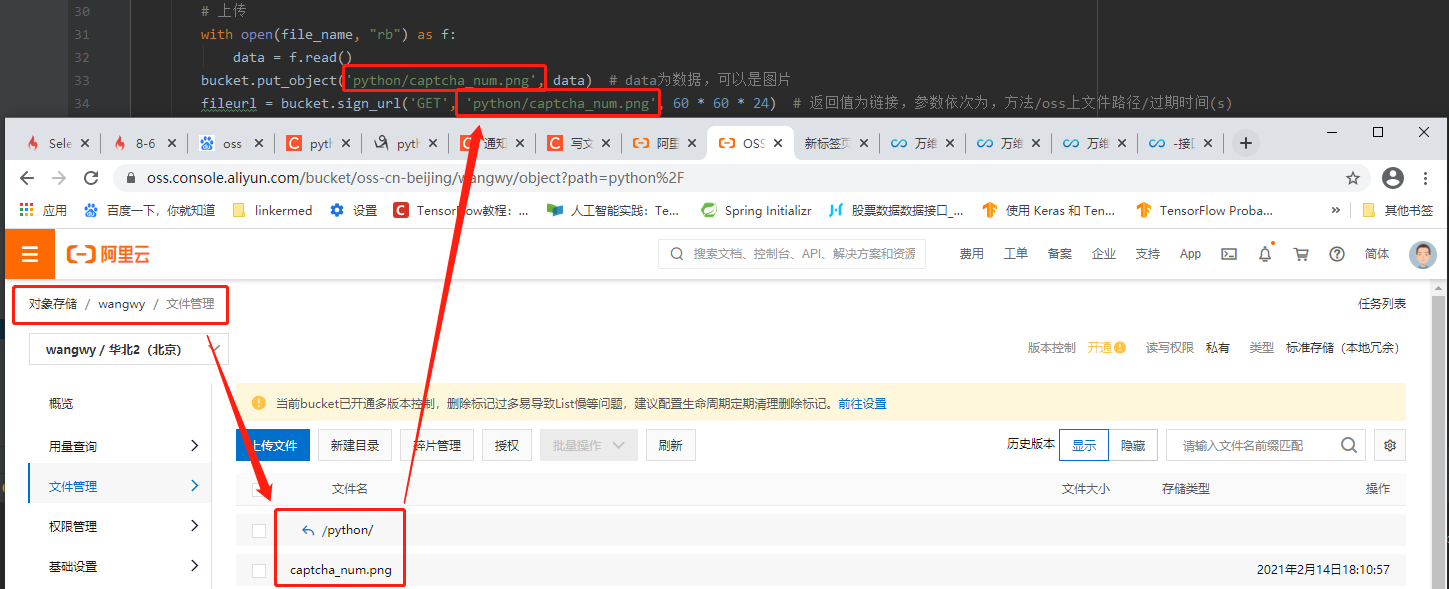Image resolution: width=1449 pixels, height=589 pixels.
Task: Click the browser forward arrow
Action: coord(59,178)
